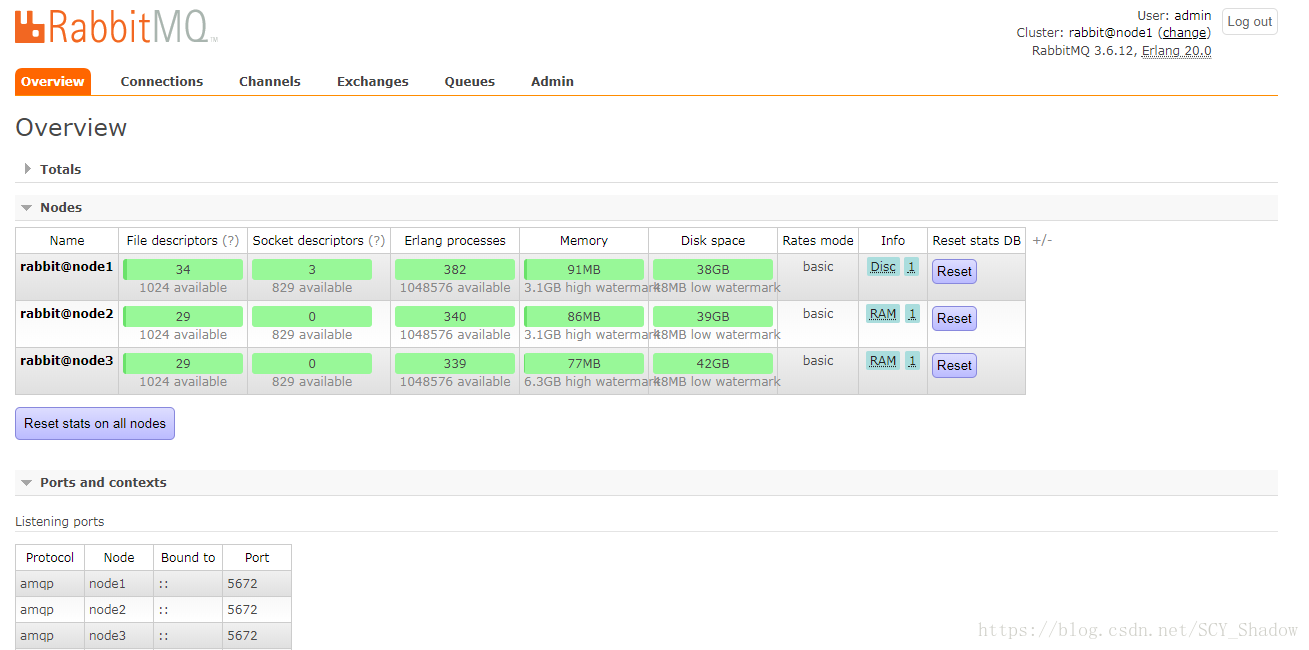Image resolution: width=1309 pixels, height=650 pixels.
Task: Click the info count badge for node3
Action: click(912, 361)
